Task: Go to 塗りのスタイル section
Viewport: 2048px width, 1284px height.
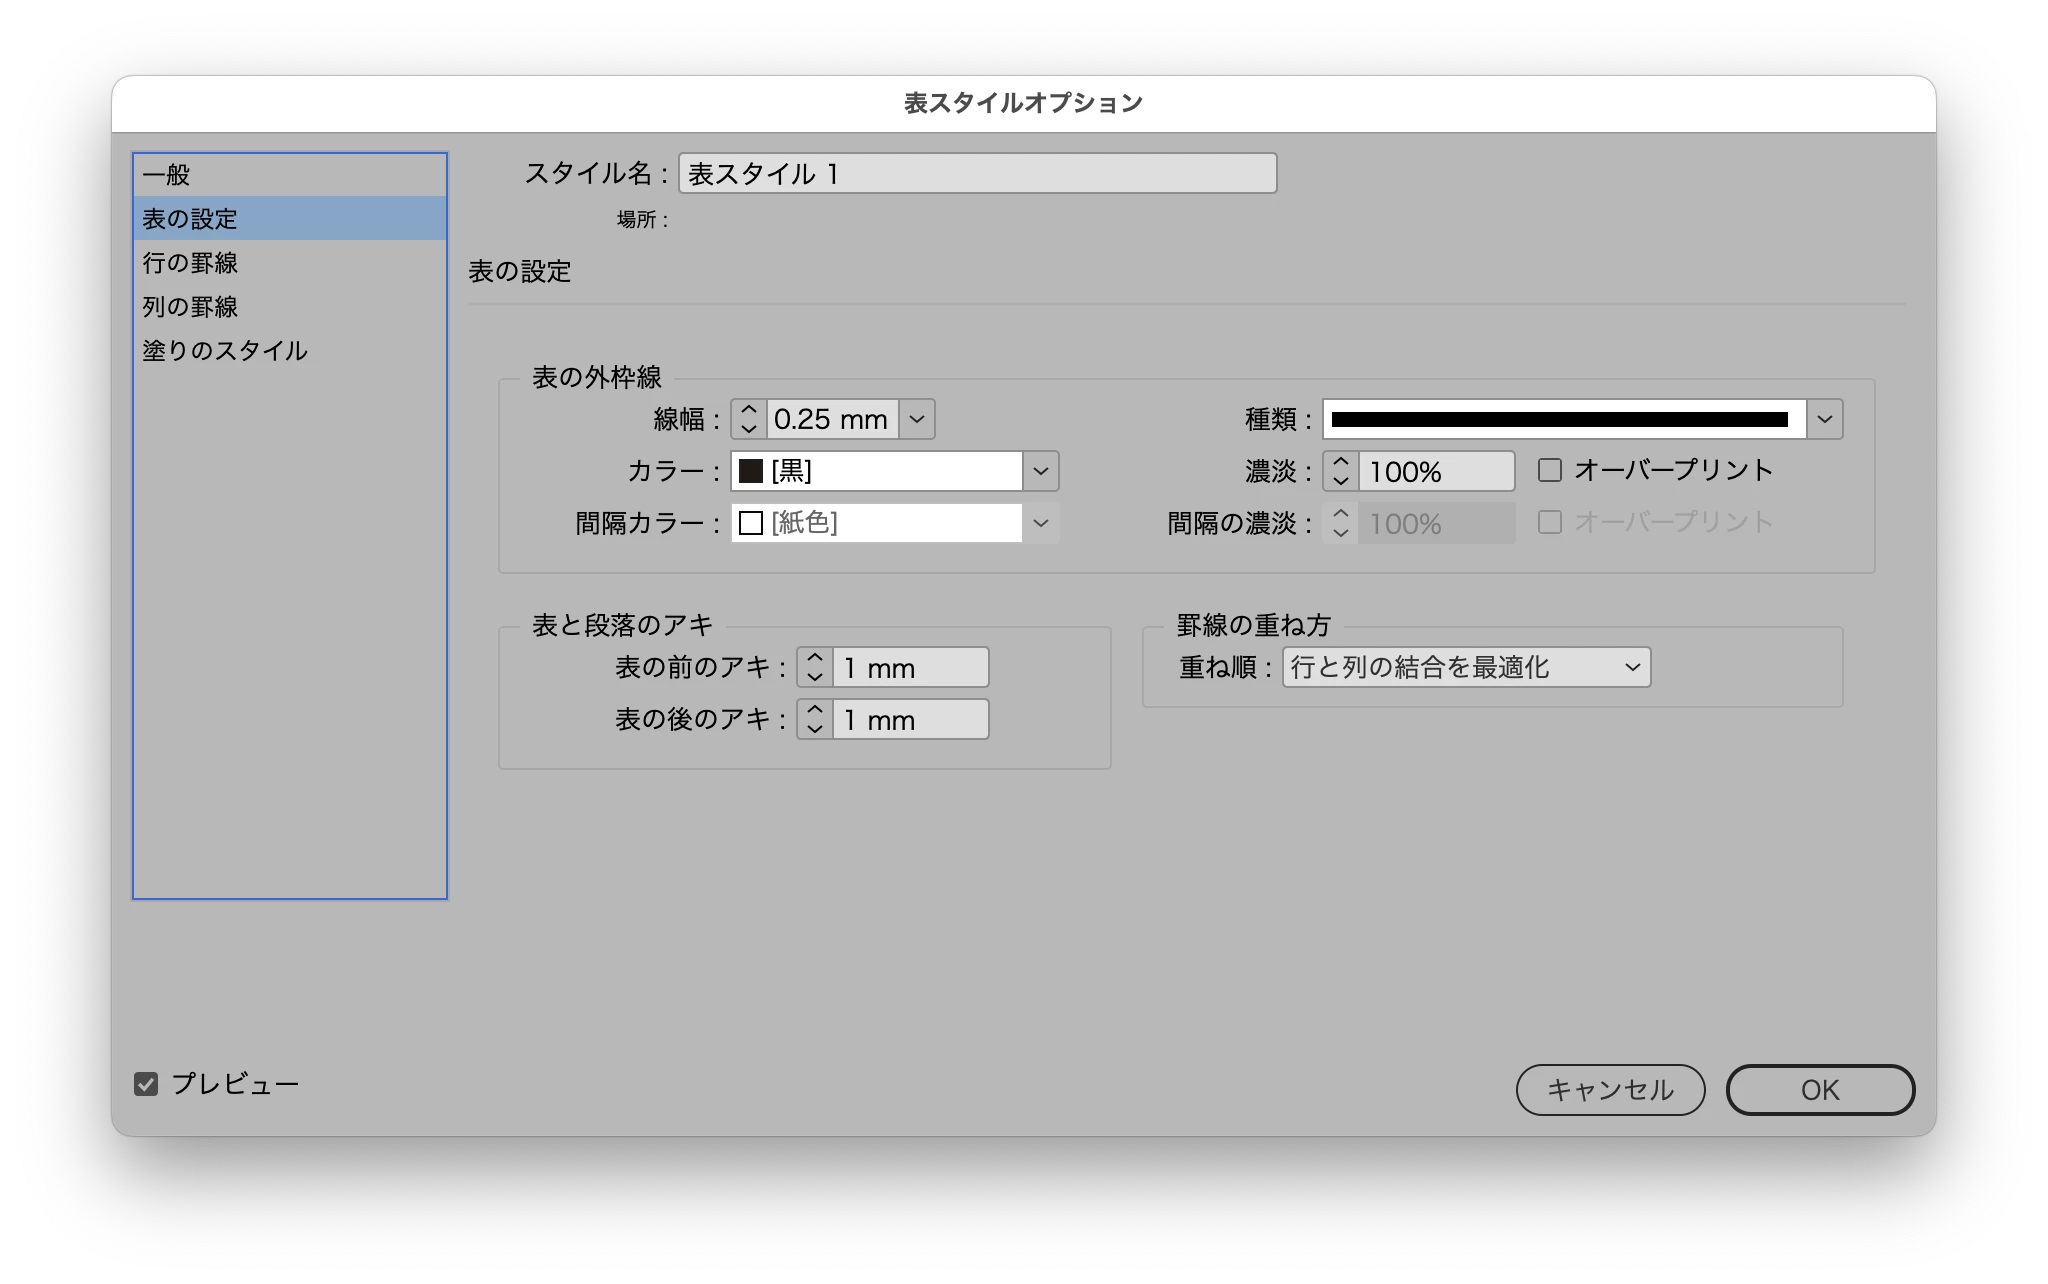Action: (x=225, y=351)
